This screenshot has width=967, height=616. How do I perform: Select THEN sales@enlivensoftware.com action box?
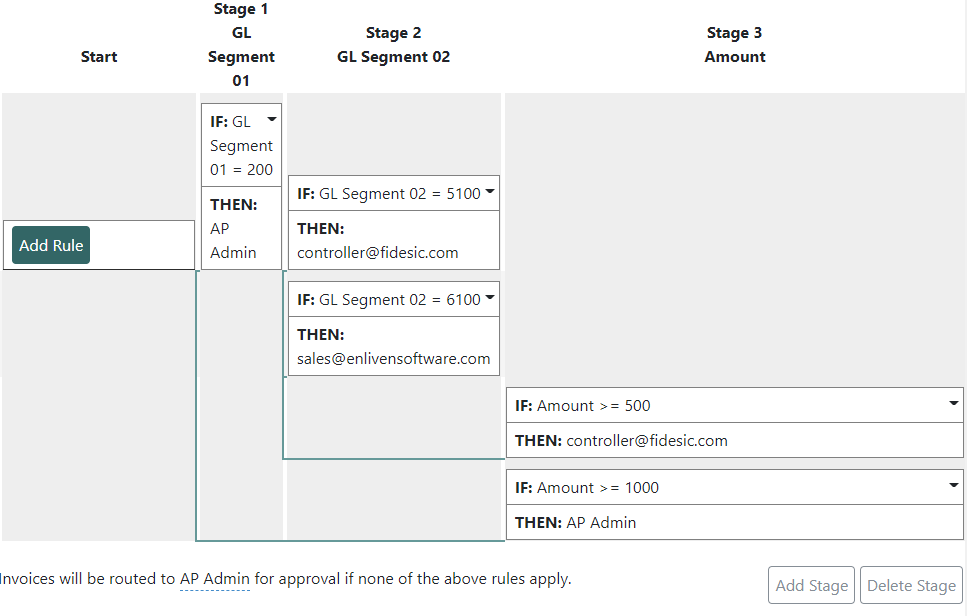tap(394, 347)
